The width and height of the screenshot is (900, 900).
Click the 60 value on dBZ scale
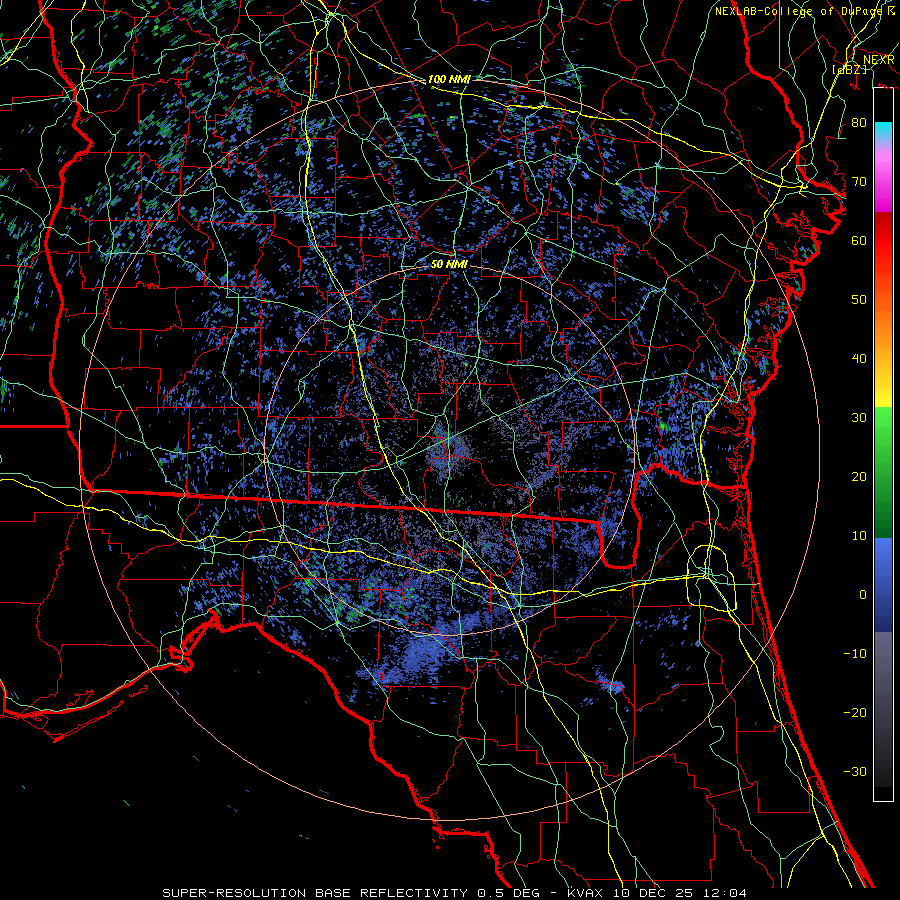click(859, 241)
